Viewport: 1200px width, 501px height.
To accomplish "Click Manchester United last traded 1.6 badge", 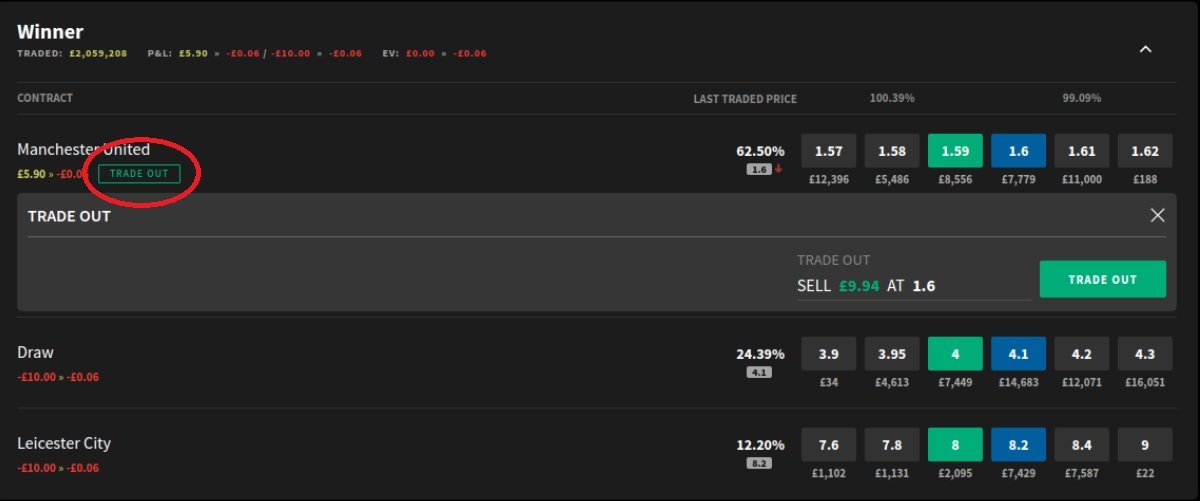I will pos(758,170).
